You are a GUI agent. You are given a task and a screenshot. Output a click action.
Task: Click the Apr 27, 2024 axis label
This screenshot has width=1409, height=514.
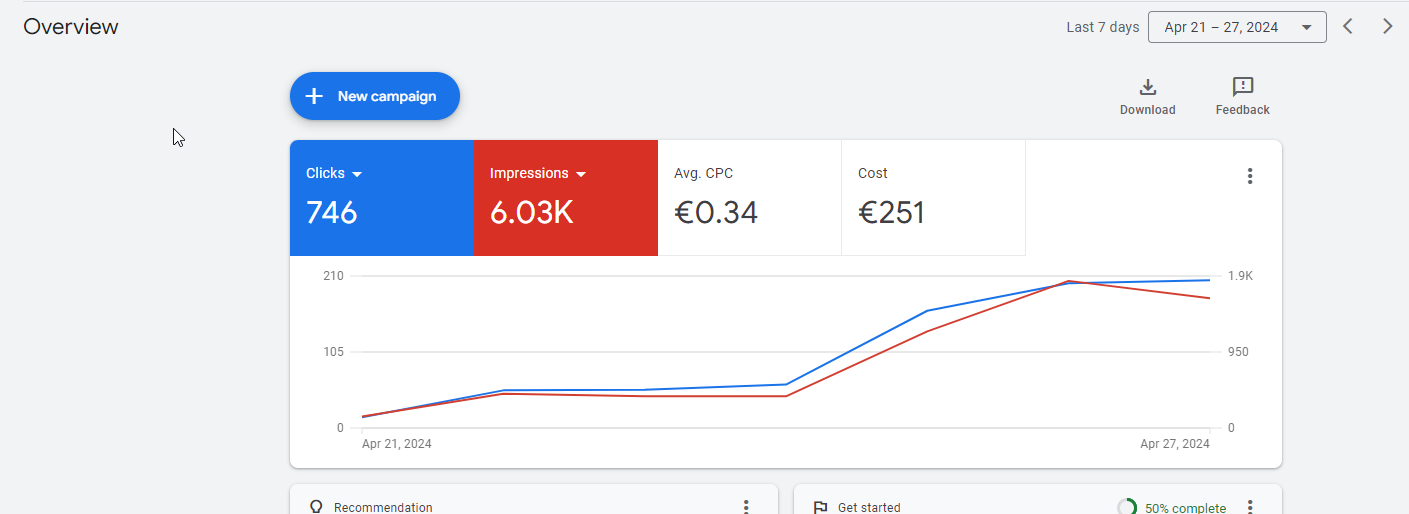(x=1175, y=443)
